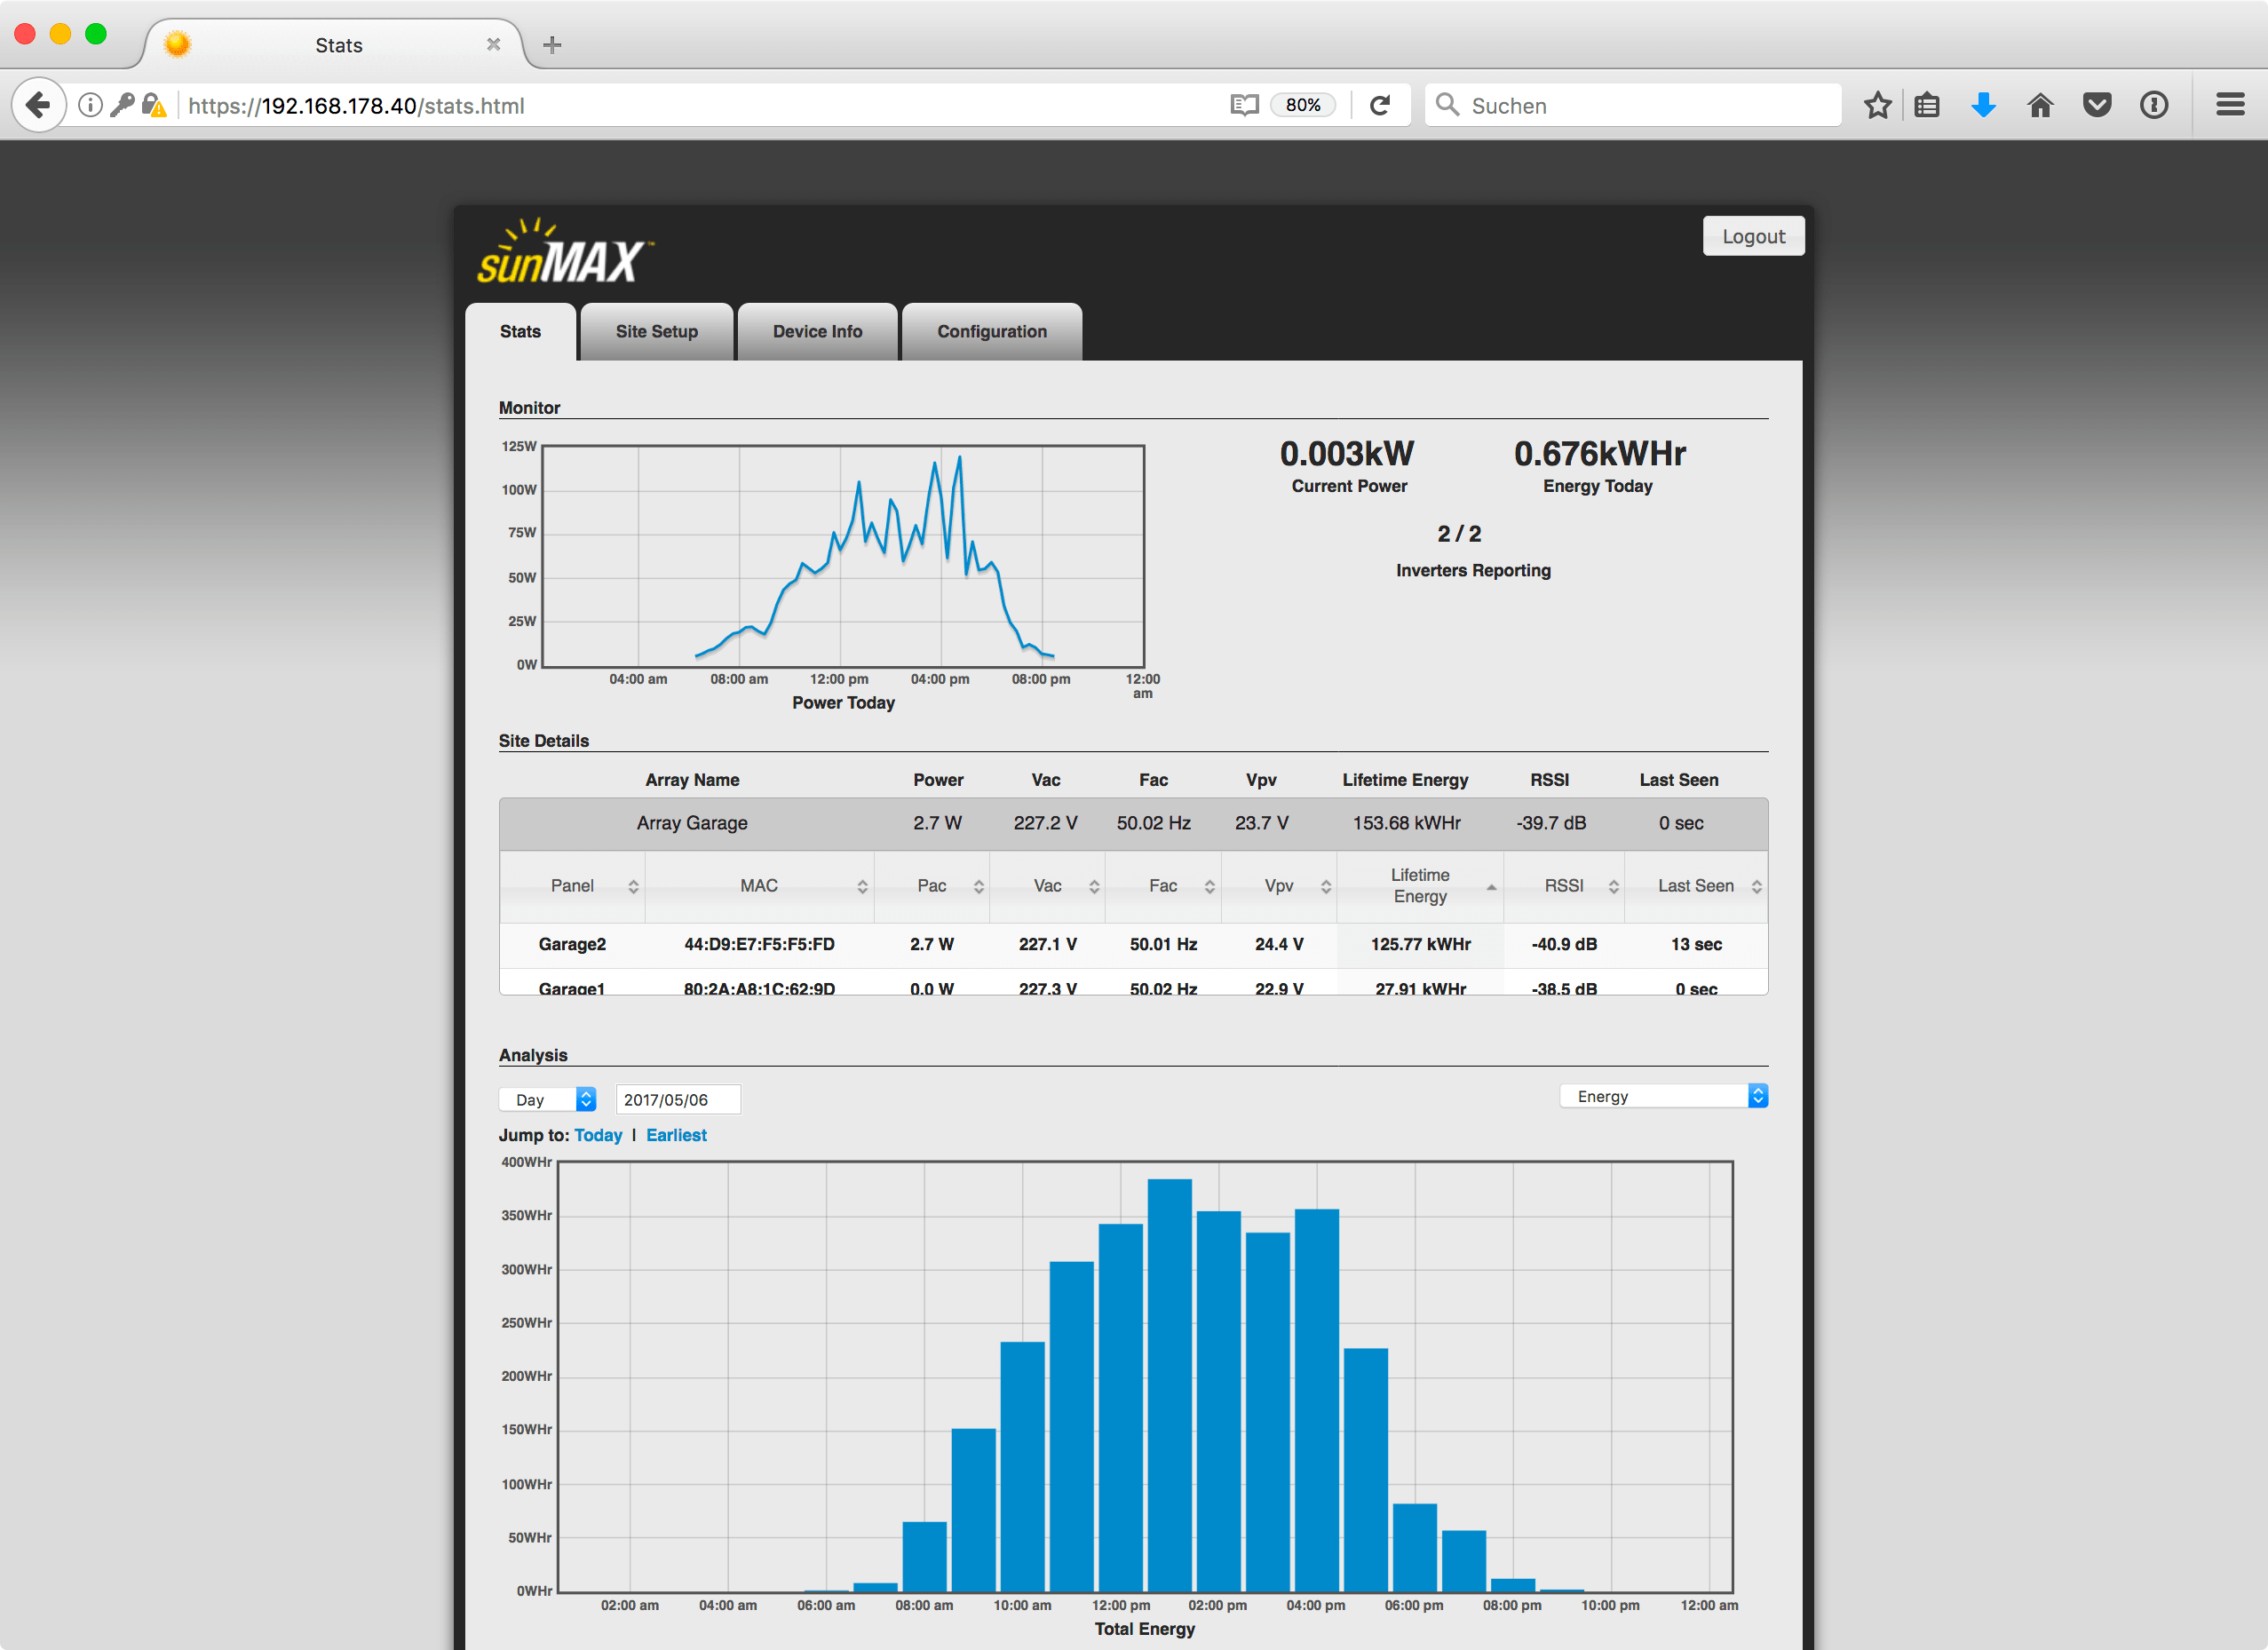Image resolution: width=2268 pixels, height=1650 pixels.
Task: Reset the 80% zoom indicator
Action: 1303,105
